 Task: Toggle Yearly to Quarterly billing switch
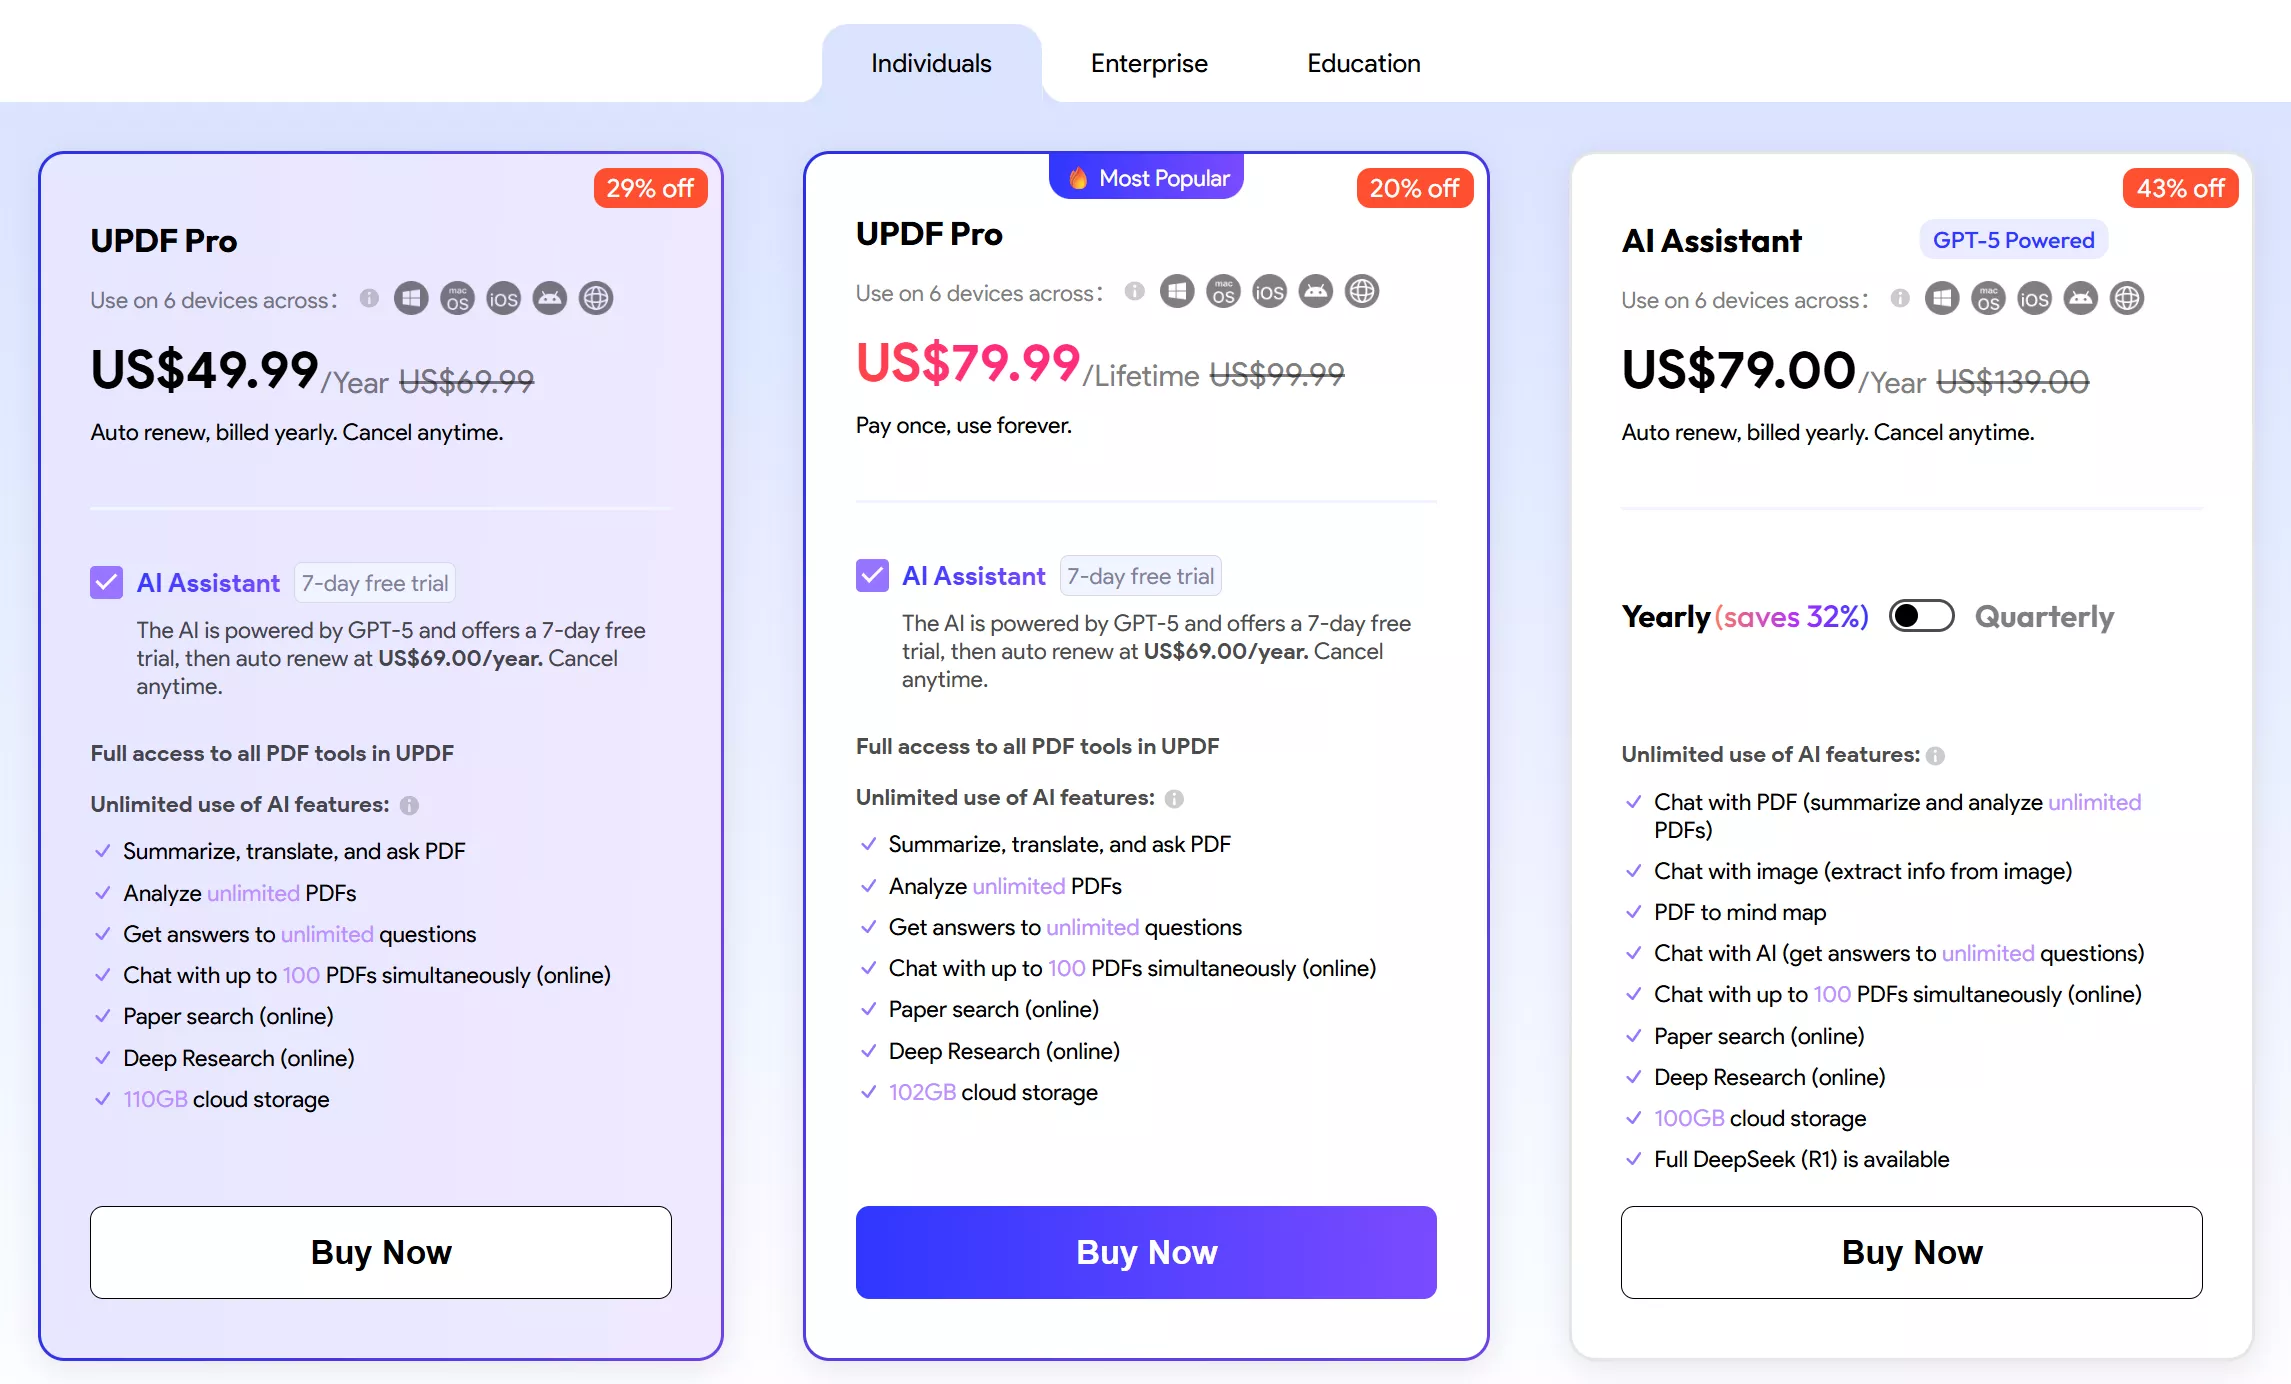pos(1921,616)
